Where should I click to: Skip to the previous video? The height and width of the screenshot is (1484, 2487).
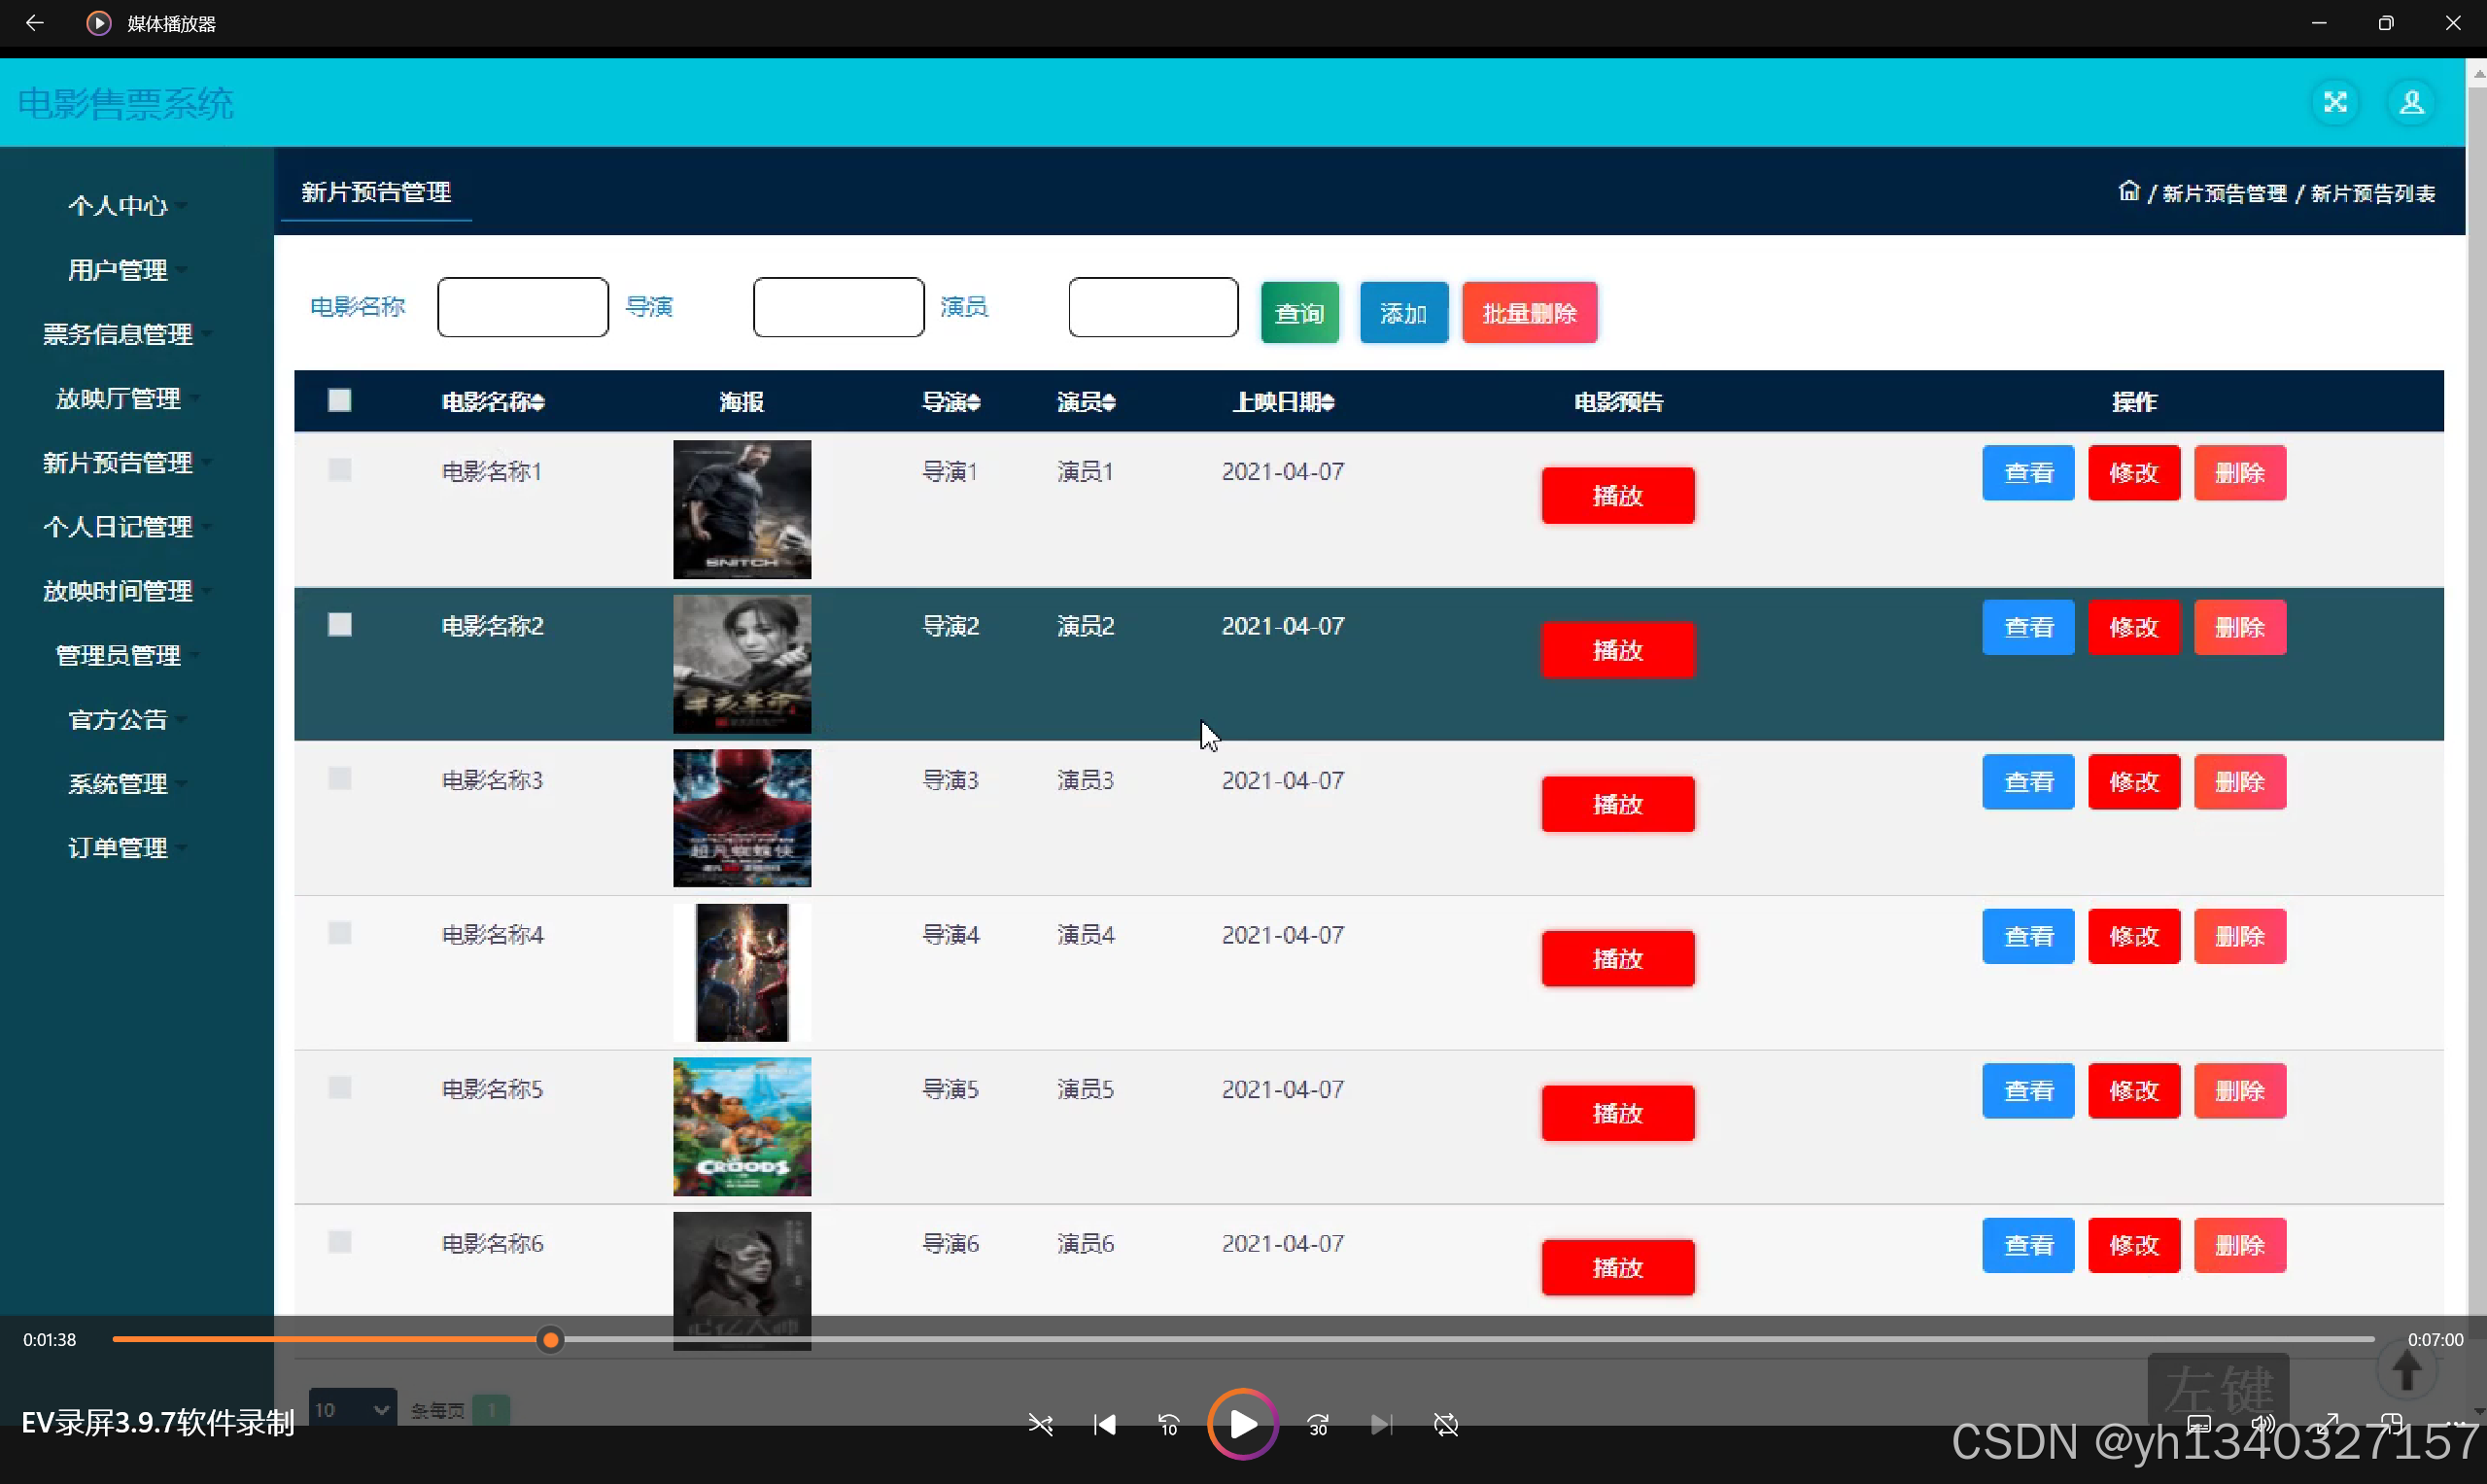pyautogui.click(x=1105, y=1424)
